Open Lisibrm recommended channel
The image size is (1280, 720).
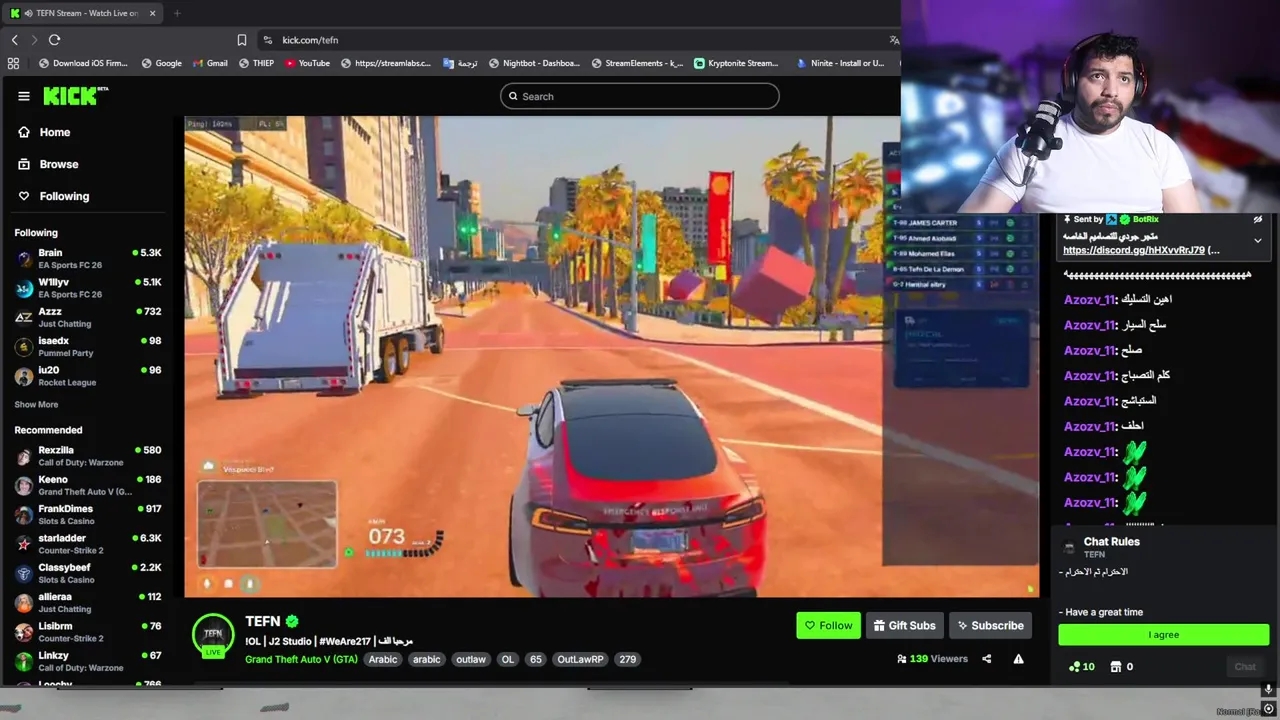87,631
